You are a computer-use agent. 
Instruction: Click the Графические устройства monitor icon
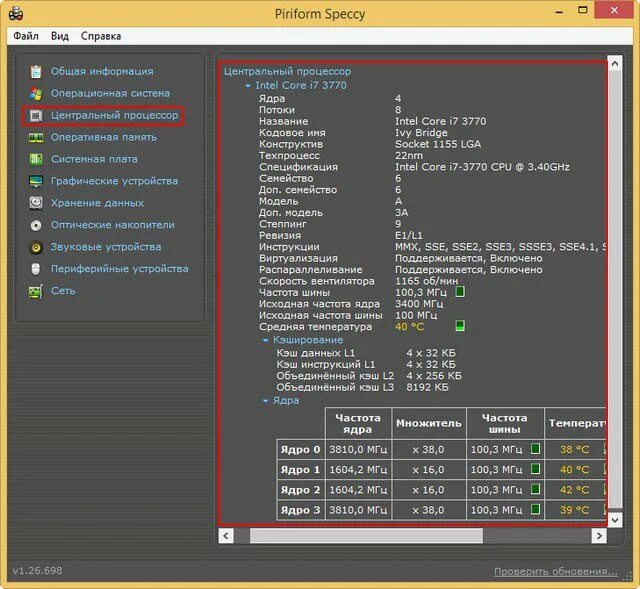pos(36,181)
